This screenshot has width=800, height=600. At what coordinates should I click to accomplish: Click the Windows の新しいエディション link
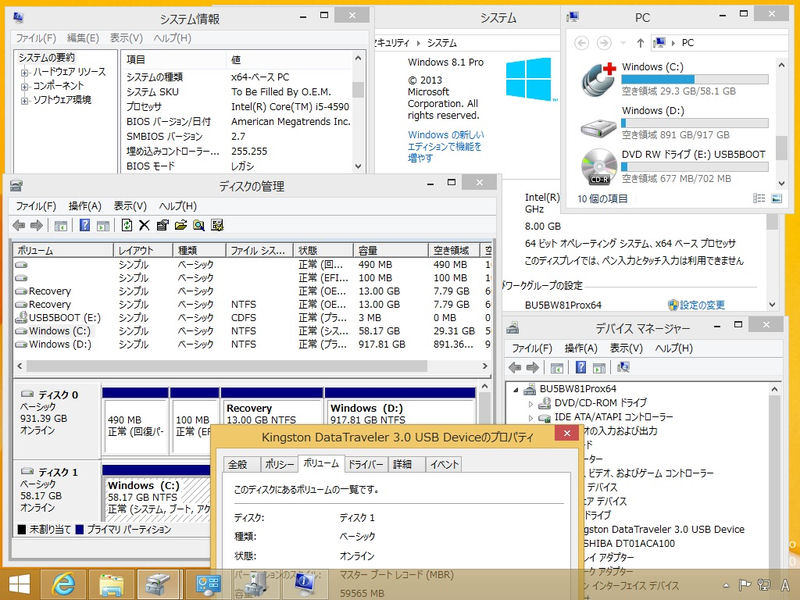click(x=445, y=146)
